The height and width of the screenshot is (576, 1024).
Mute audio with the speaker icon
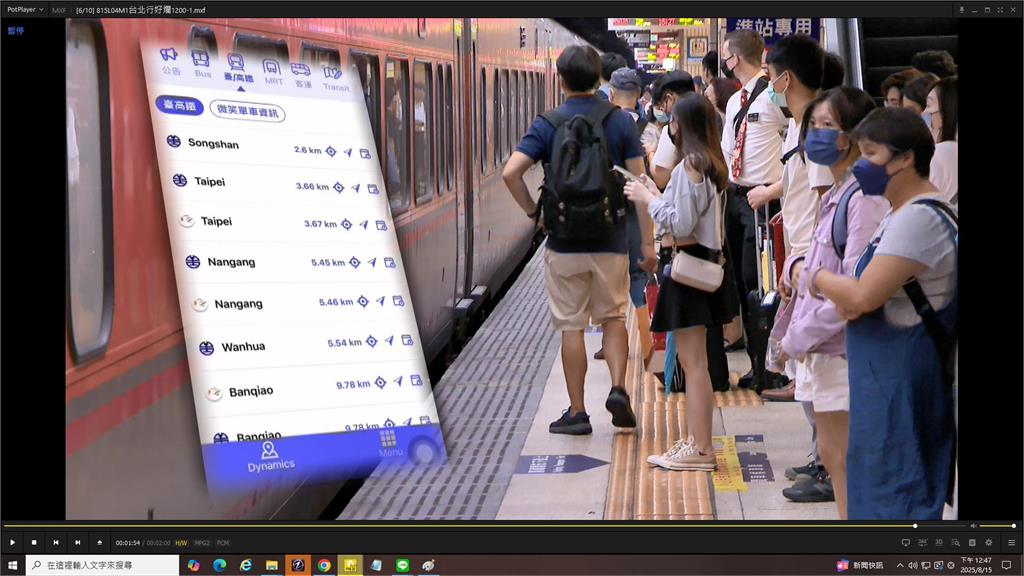[973, 526]
